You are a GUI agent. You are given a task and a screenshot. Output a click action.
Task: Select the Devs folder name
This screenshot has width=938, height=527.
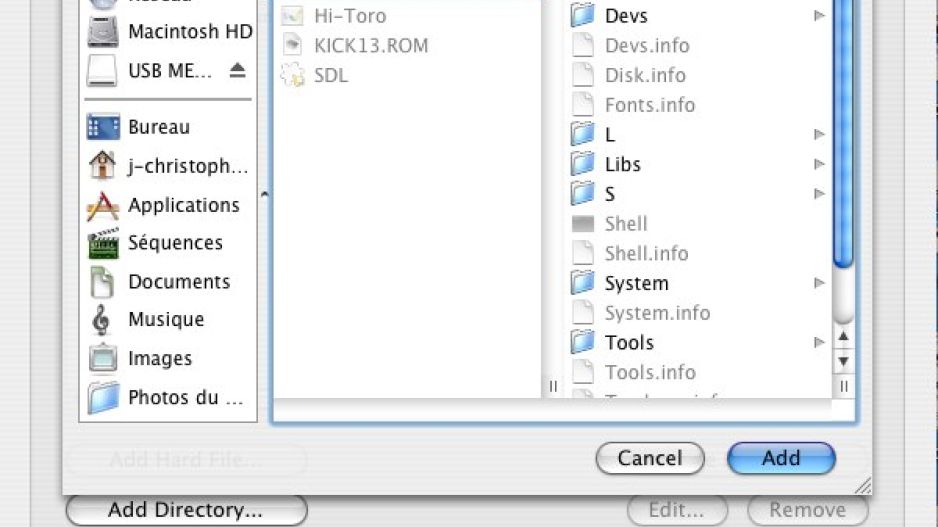pyautogui.click(x=626, y=16)
